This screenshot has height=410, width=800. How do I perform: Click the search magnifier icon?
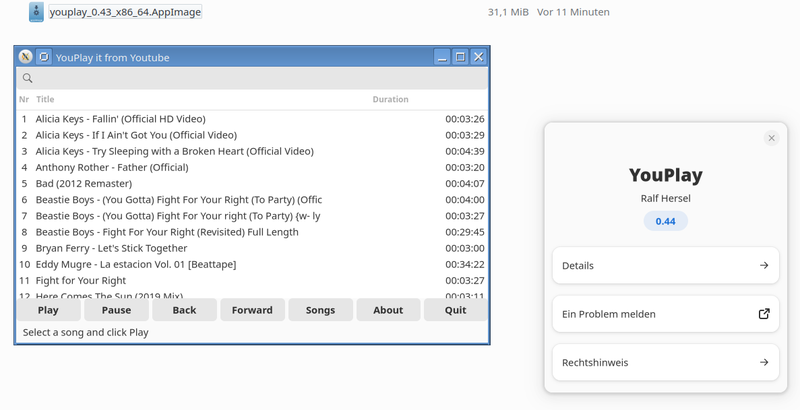[x=28, y=78]
